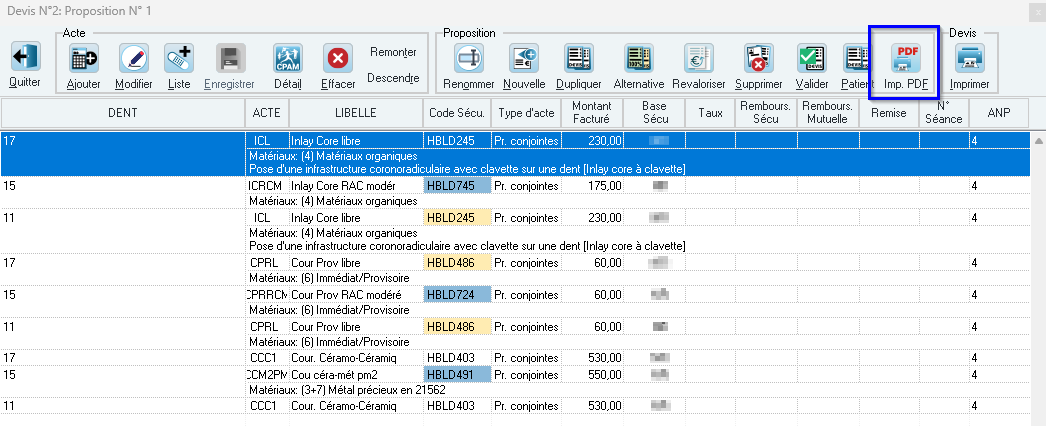Click the Revaloriser euro icon
The image size is (1046, 426).
tap(698, 59)
